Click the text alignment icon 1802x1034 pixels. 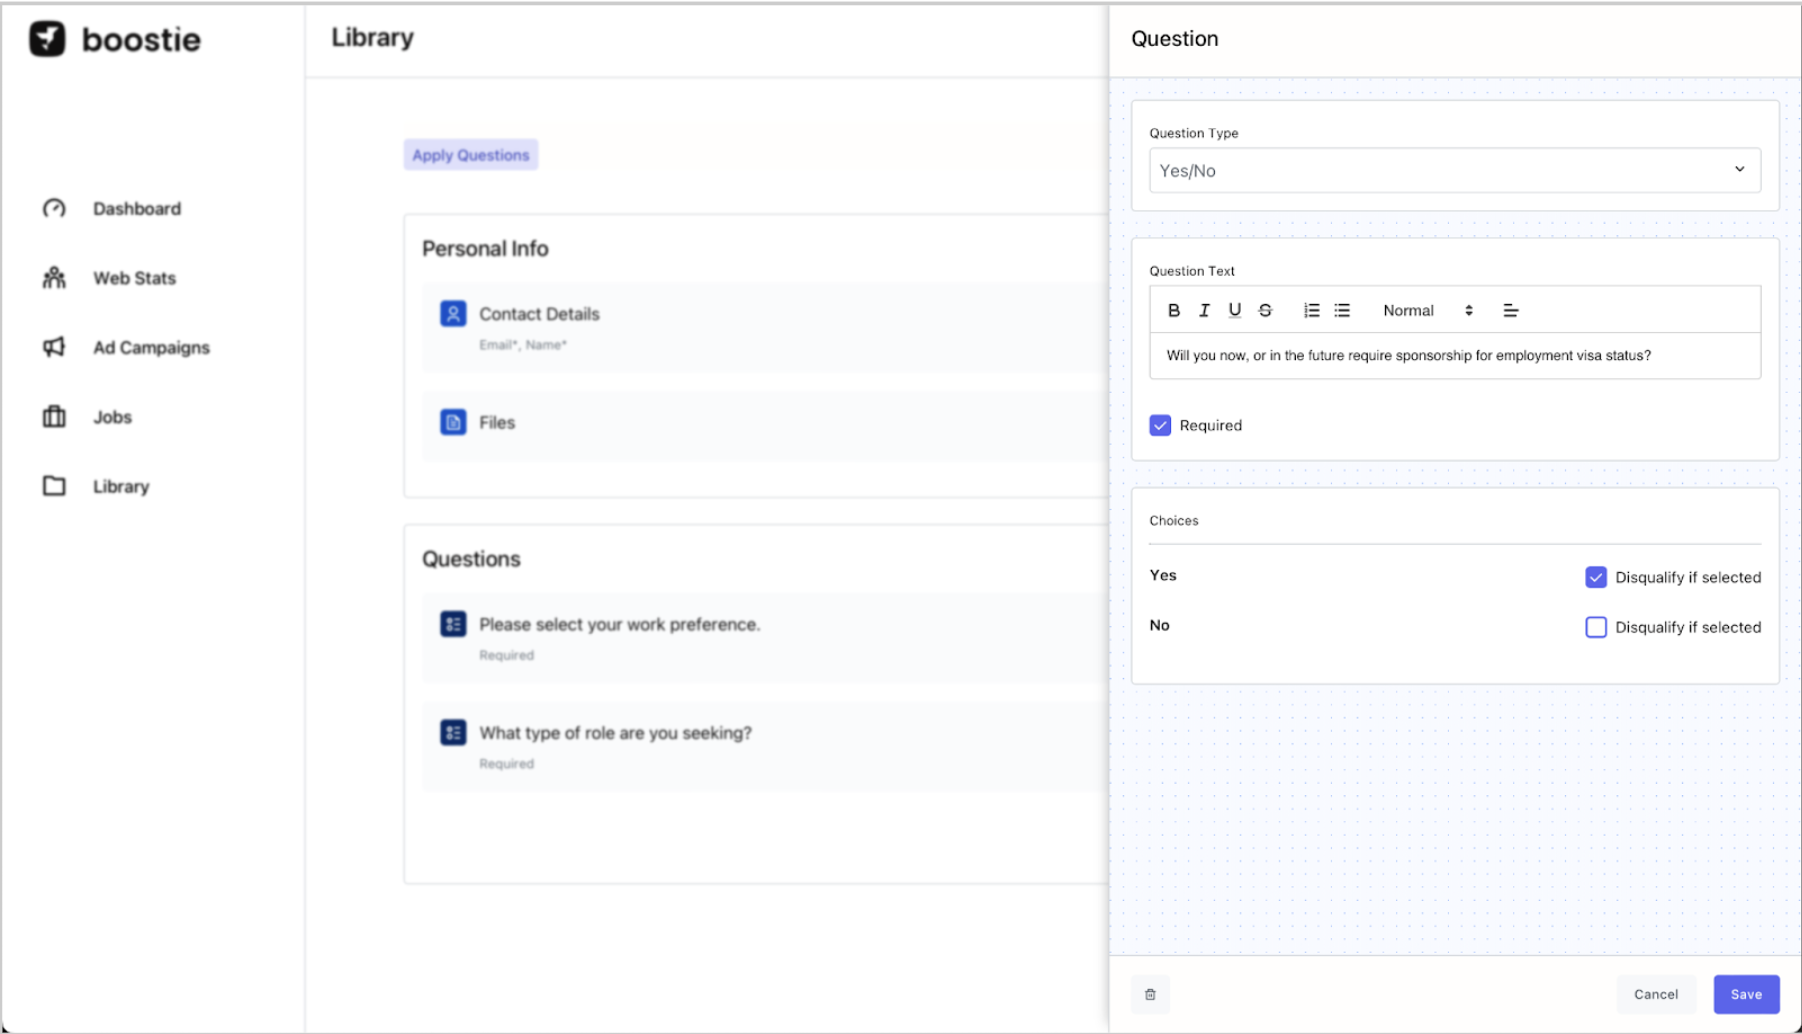click(1510, 311)
